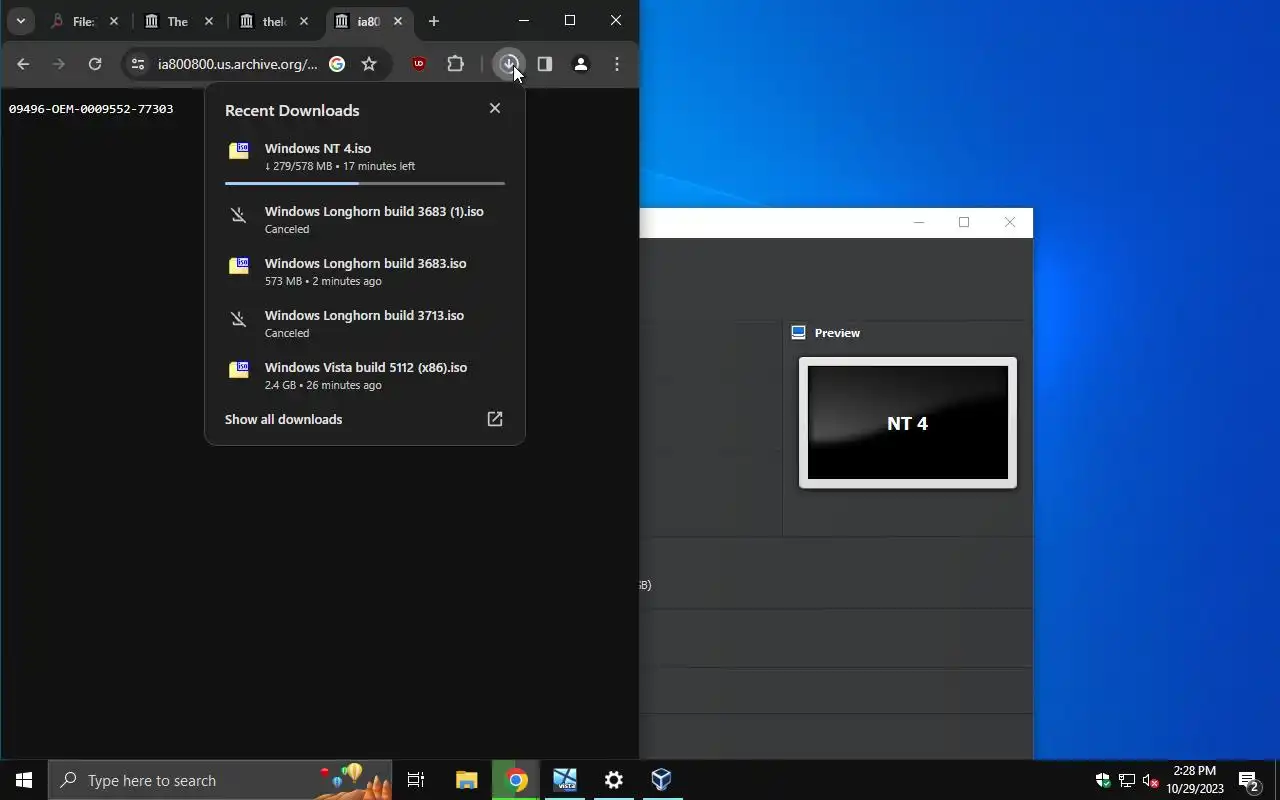Open the notification center icon
Viewport: 1280px width, 800px height.
tap(1249, 780)
